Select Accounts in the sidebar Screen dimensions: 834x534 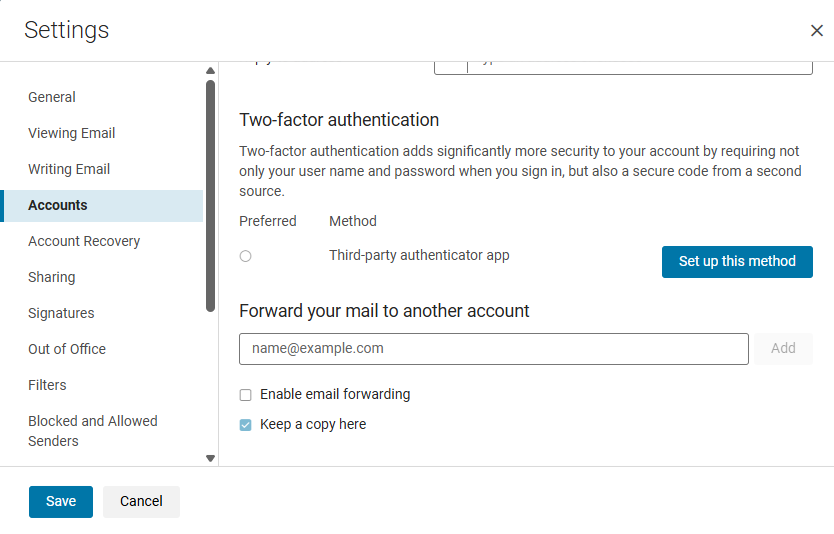58,205
